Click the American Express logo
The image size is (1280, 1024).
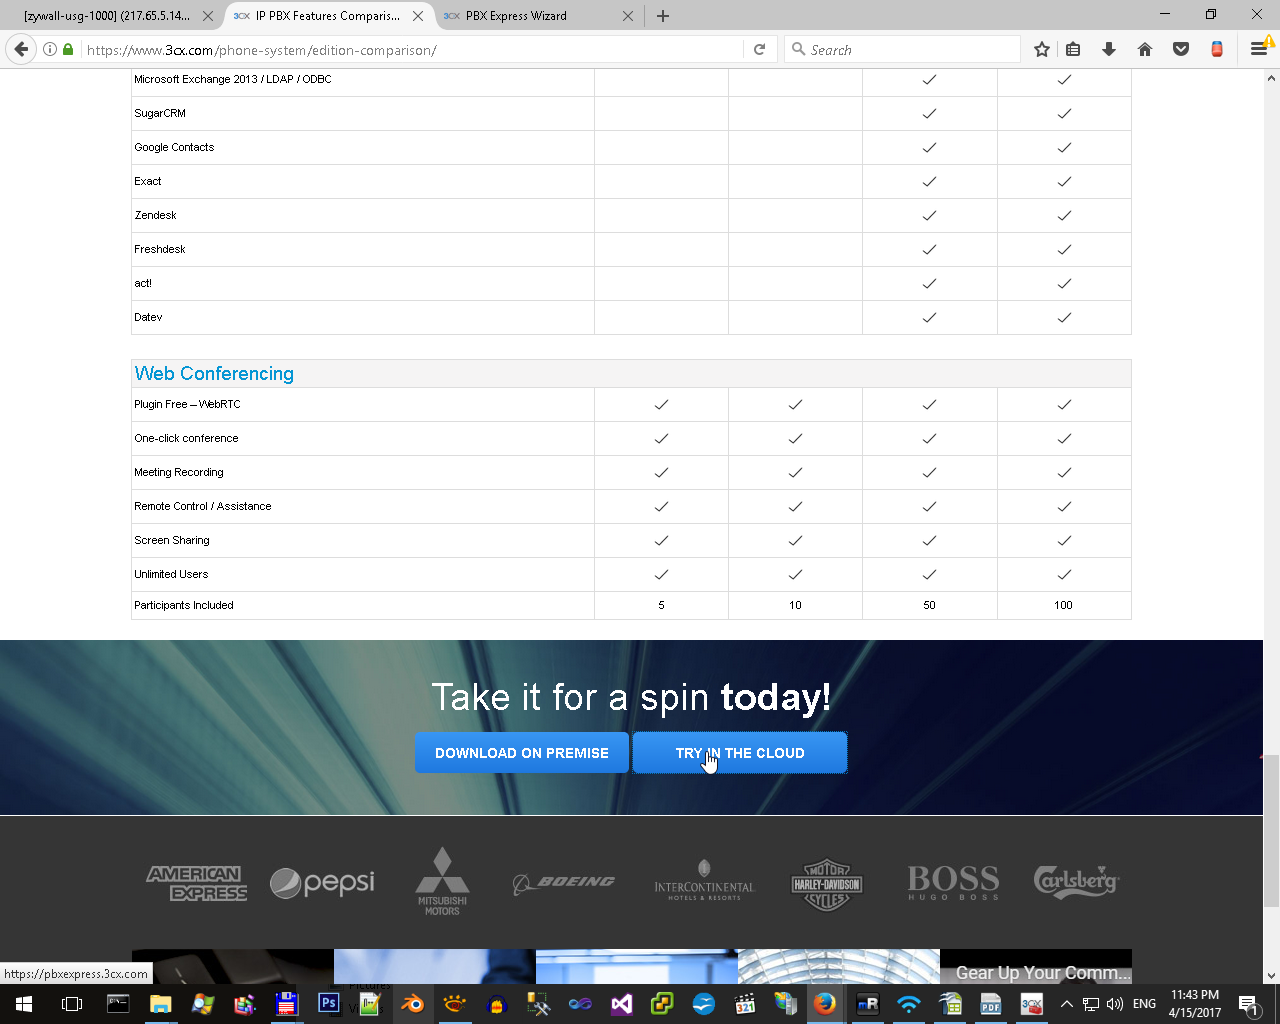(197, 883)
